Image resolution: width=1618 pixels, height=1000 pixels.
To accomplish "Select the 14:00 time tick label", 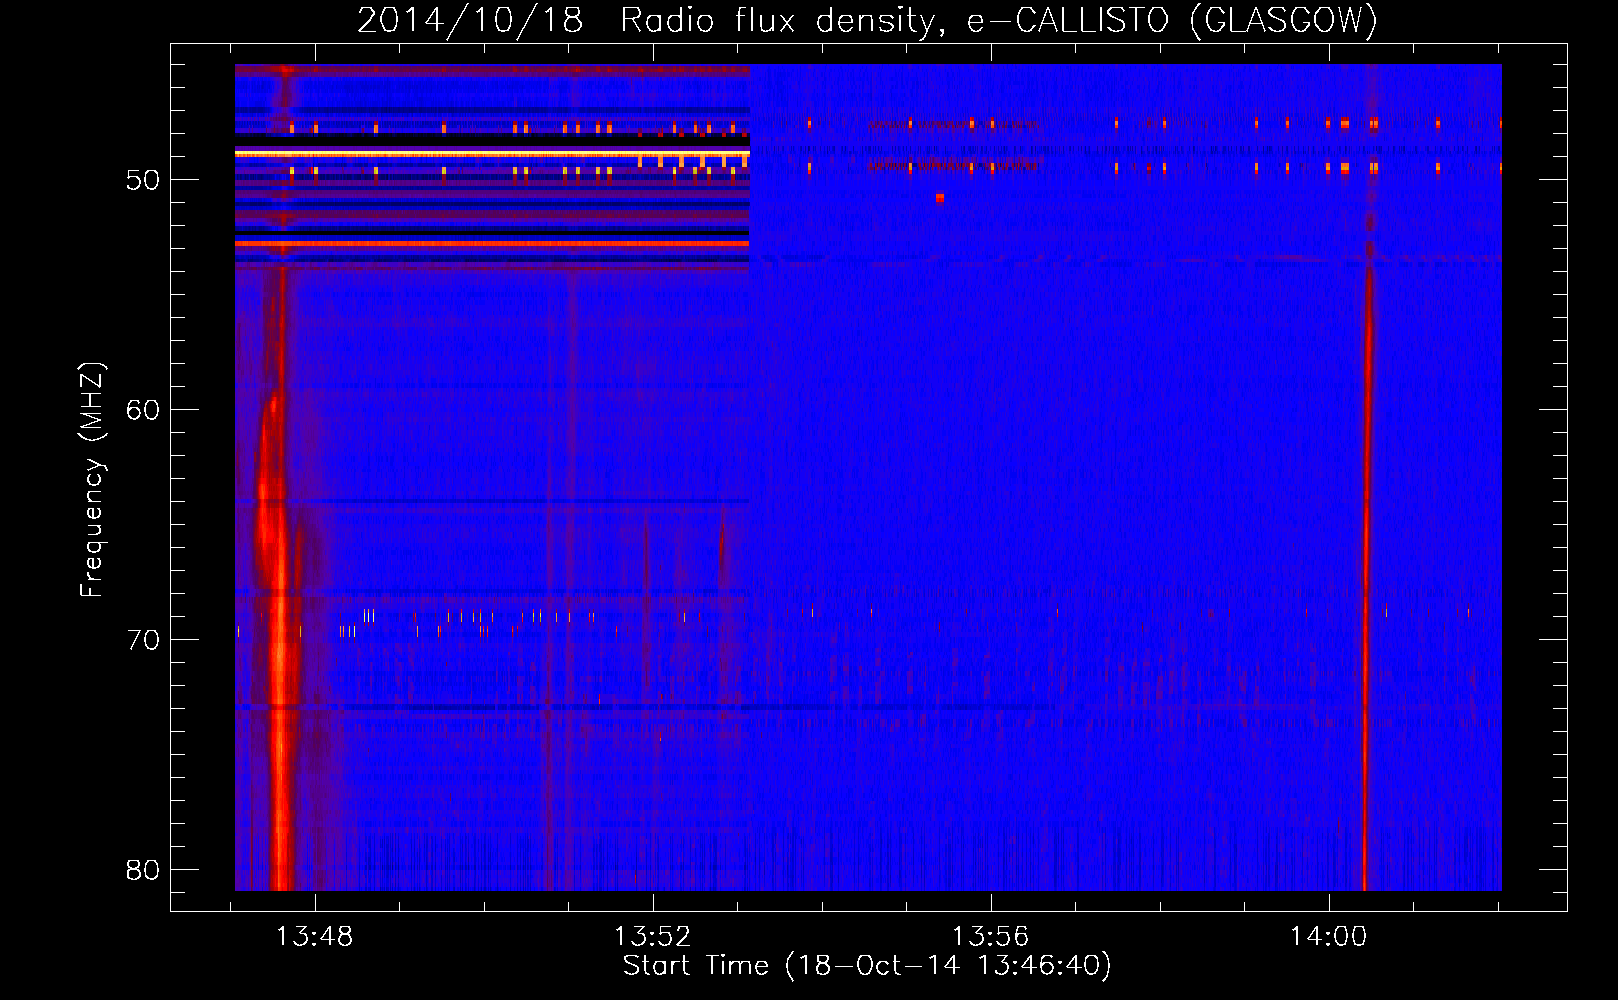I will click(1328, 937).
